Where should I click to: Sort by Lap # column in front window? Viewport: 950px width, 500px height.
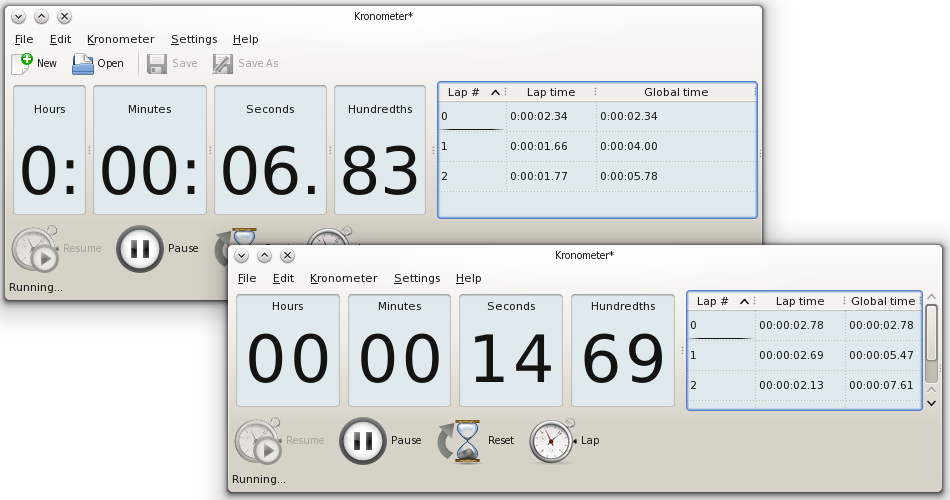point(722,301)
